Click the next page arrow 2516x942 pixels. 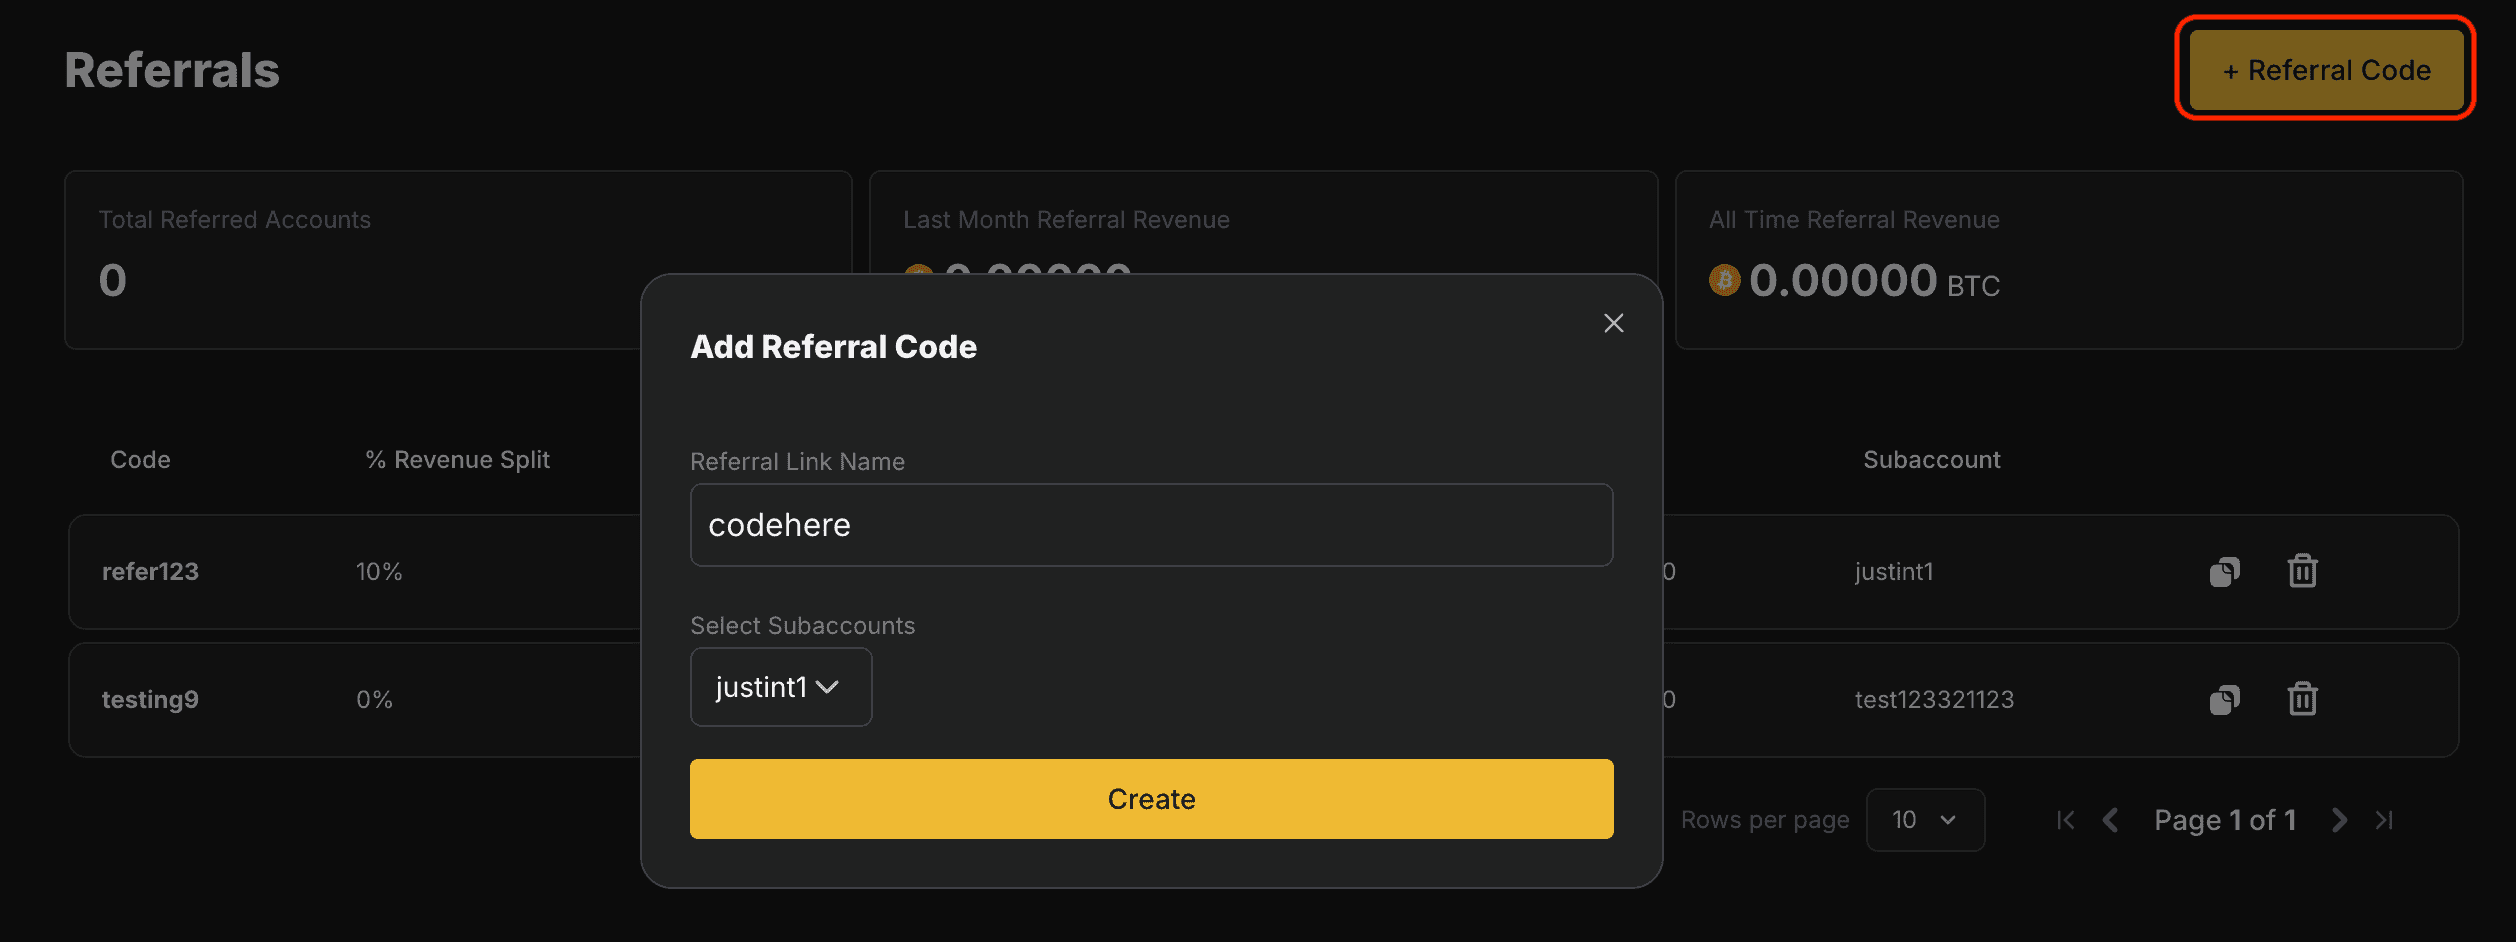pyautogui.click(x=2338, y=820)
